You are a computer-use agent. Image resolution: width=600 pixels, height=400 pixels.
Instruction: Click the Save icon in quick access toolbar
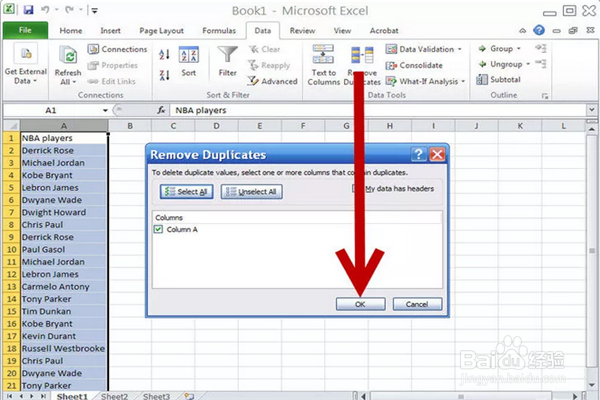pyautogui.click(x=28, y=10)
